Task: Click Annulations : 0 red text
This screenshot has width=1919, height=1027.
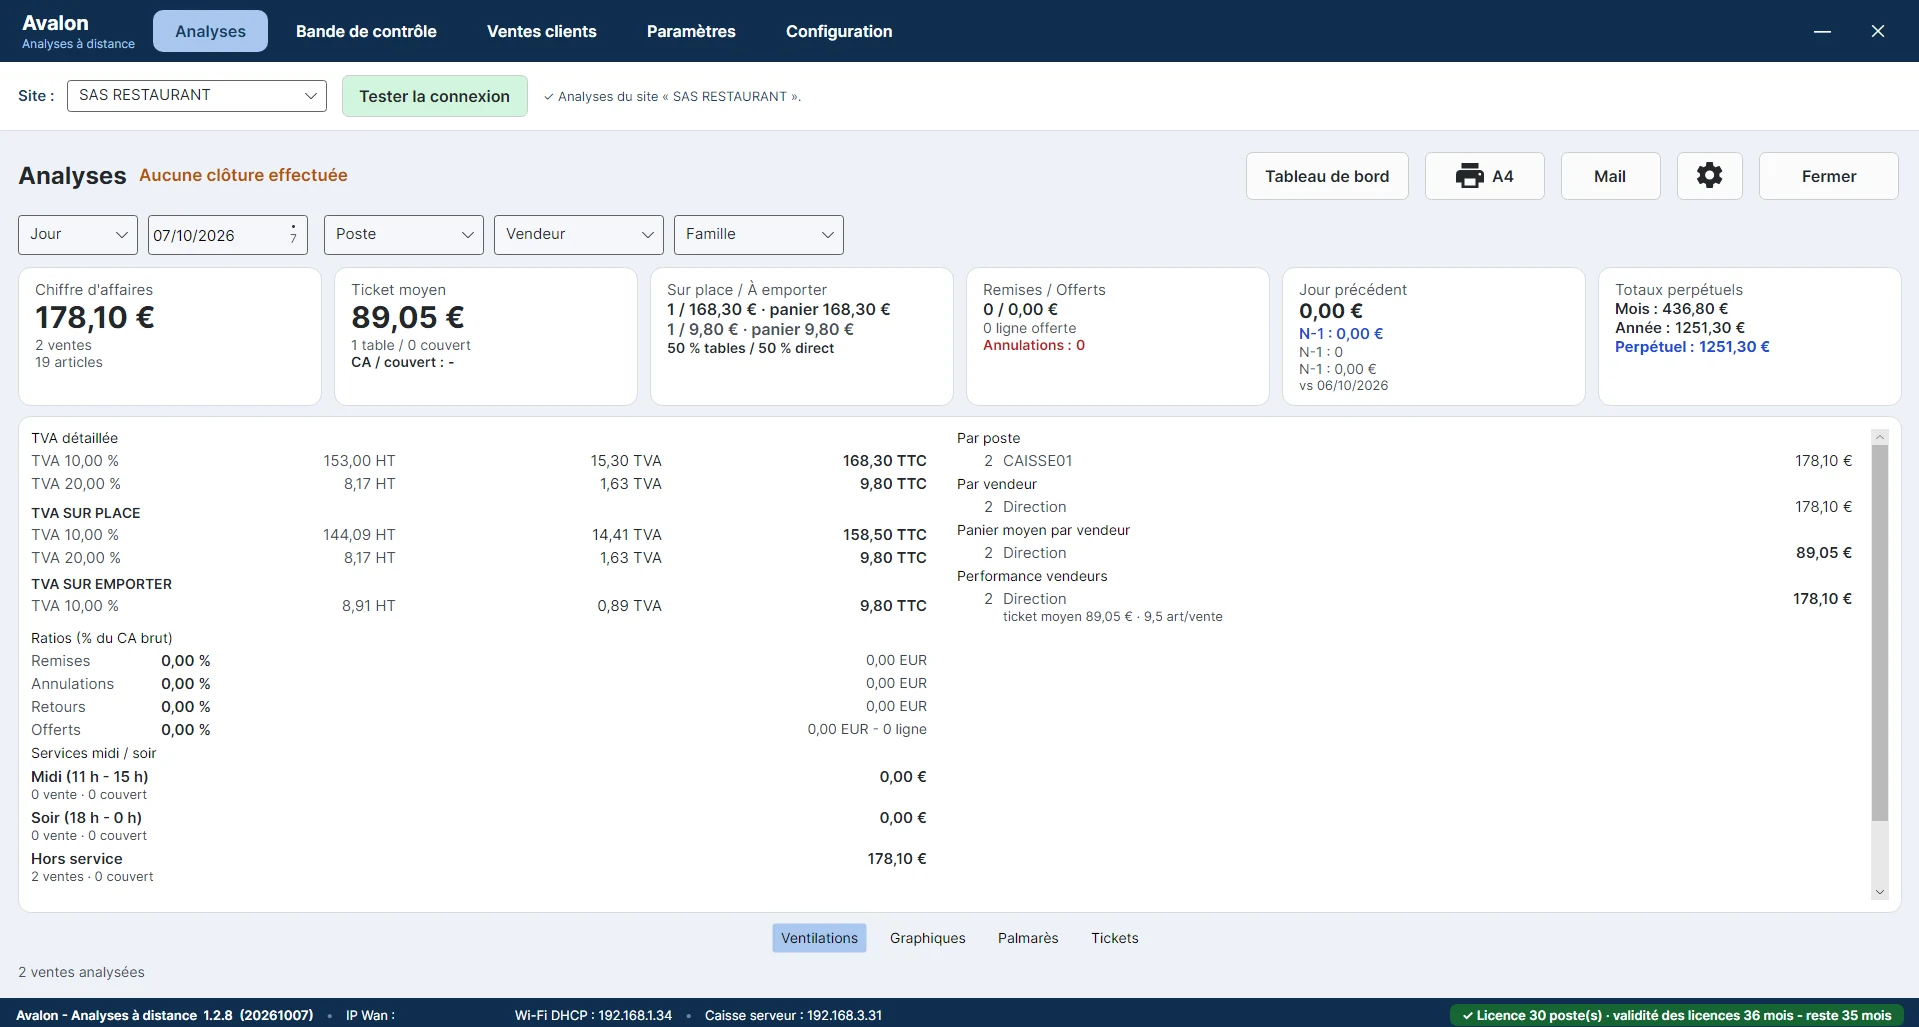Action: (x=1034, y=345)
